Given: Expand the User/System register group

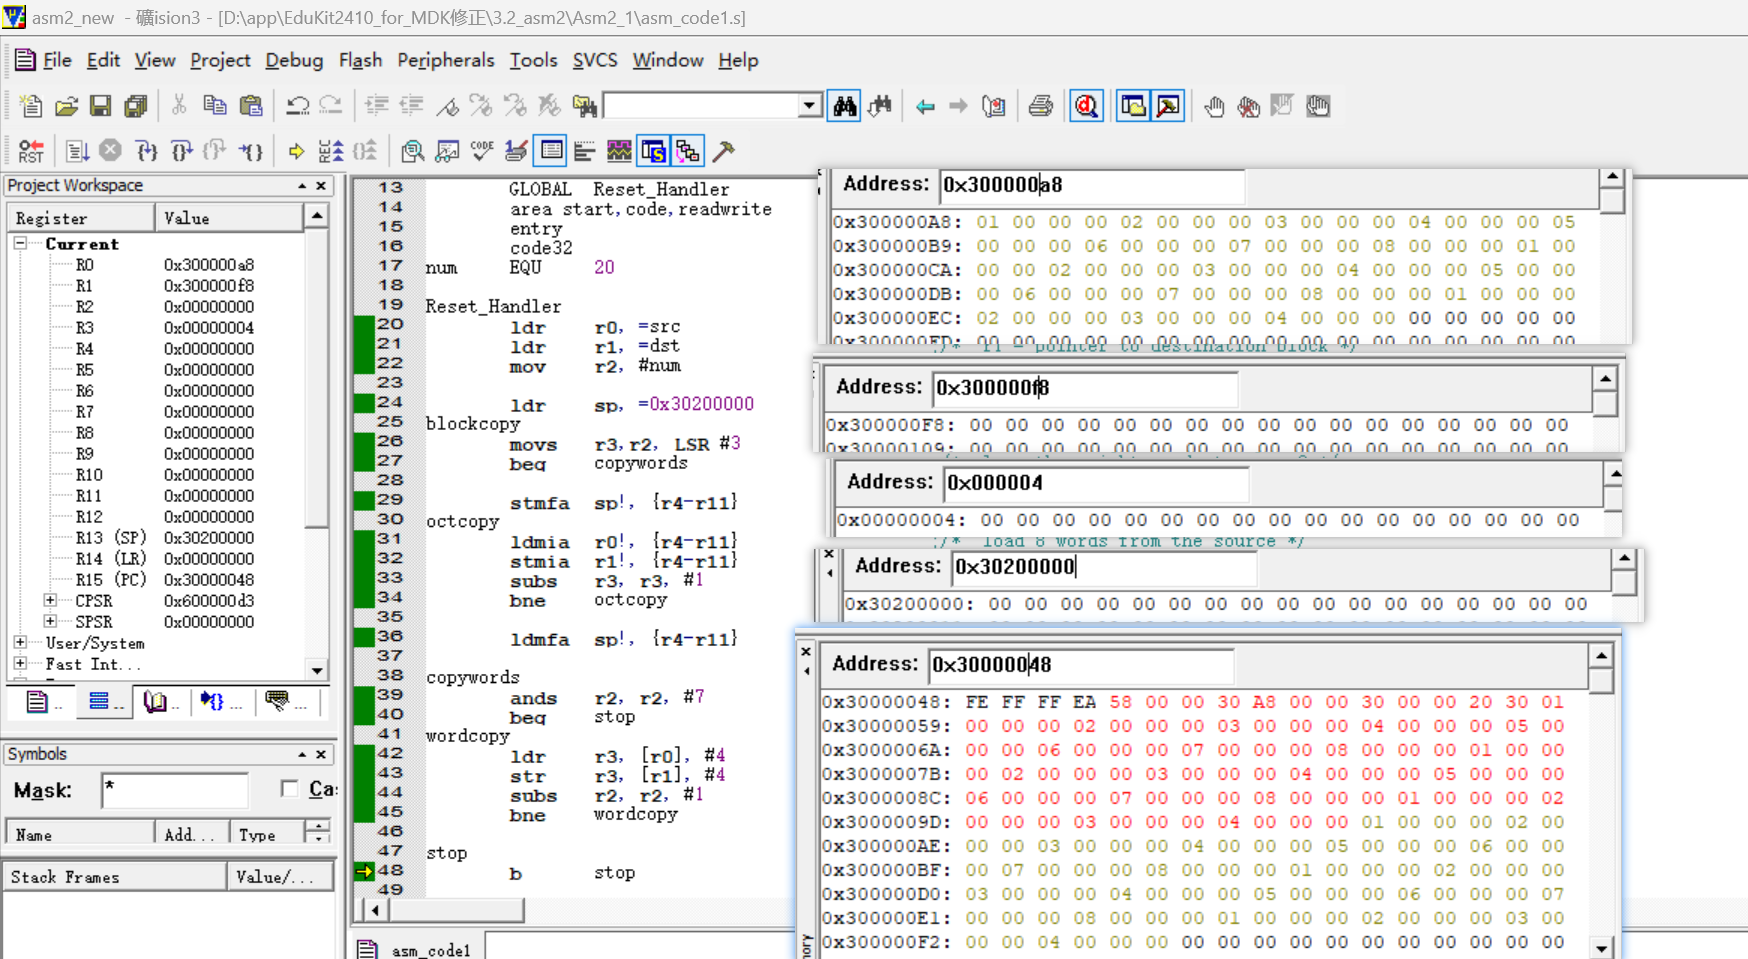Looking at the screenshot, I should [x=20, y=642].
